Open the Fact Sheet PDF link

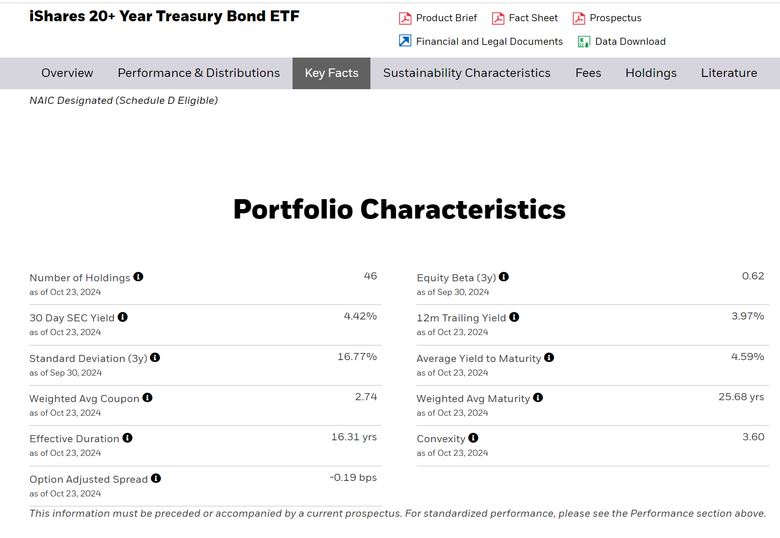pyautogui.click(x=525, y=18)
